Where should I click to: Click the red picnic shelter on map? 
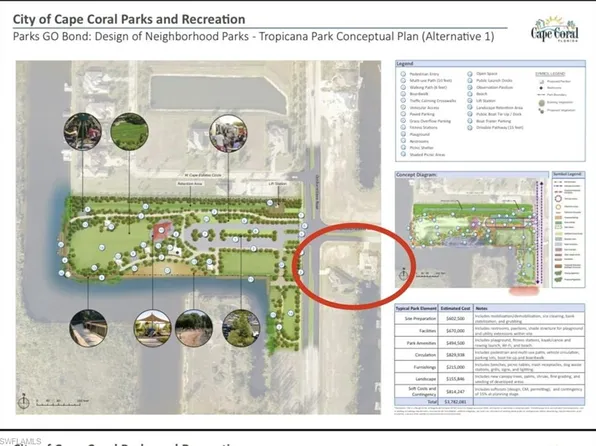click(x=162, y=231)
